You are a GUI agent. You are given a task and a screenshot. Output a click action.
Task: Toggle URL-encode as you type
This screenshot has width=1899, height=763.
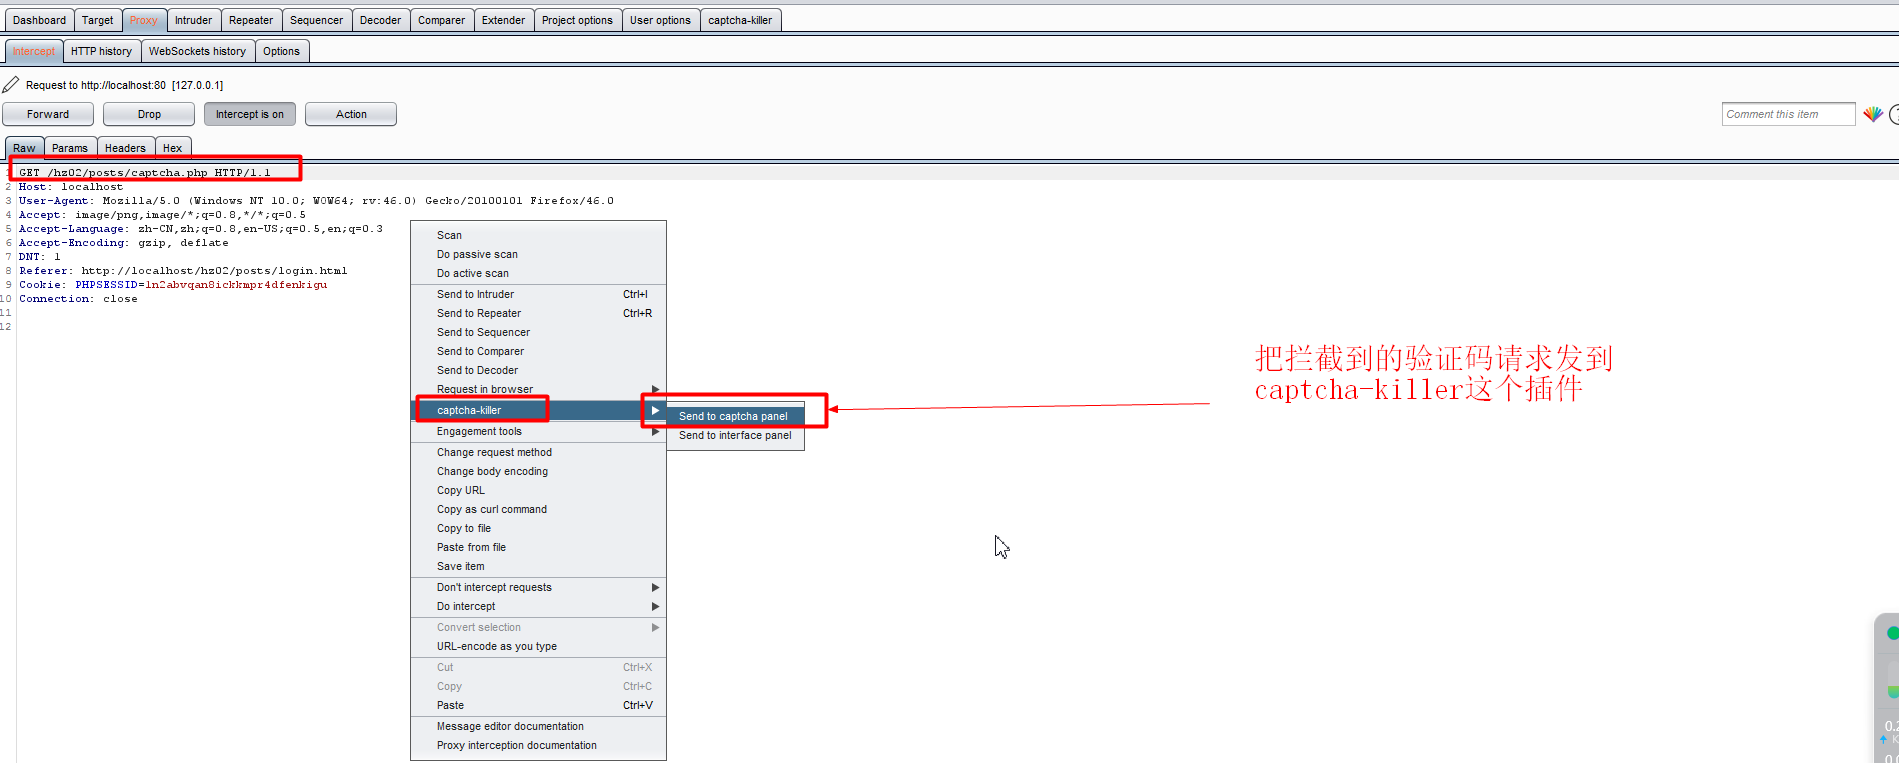coord(538,647)
